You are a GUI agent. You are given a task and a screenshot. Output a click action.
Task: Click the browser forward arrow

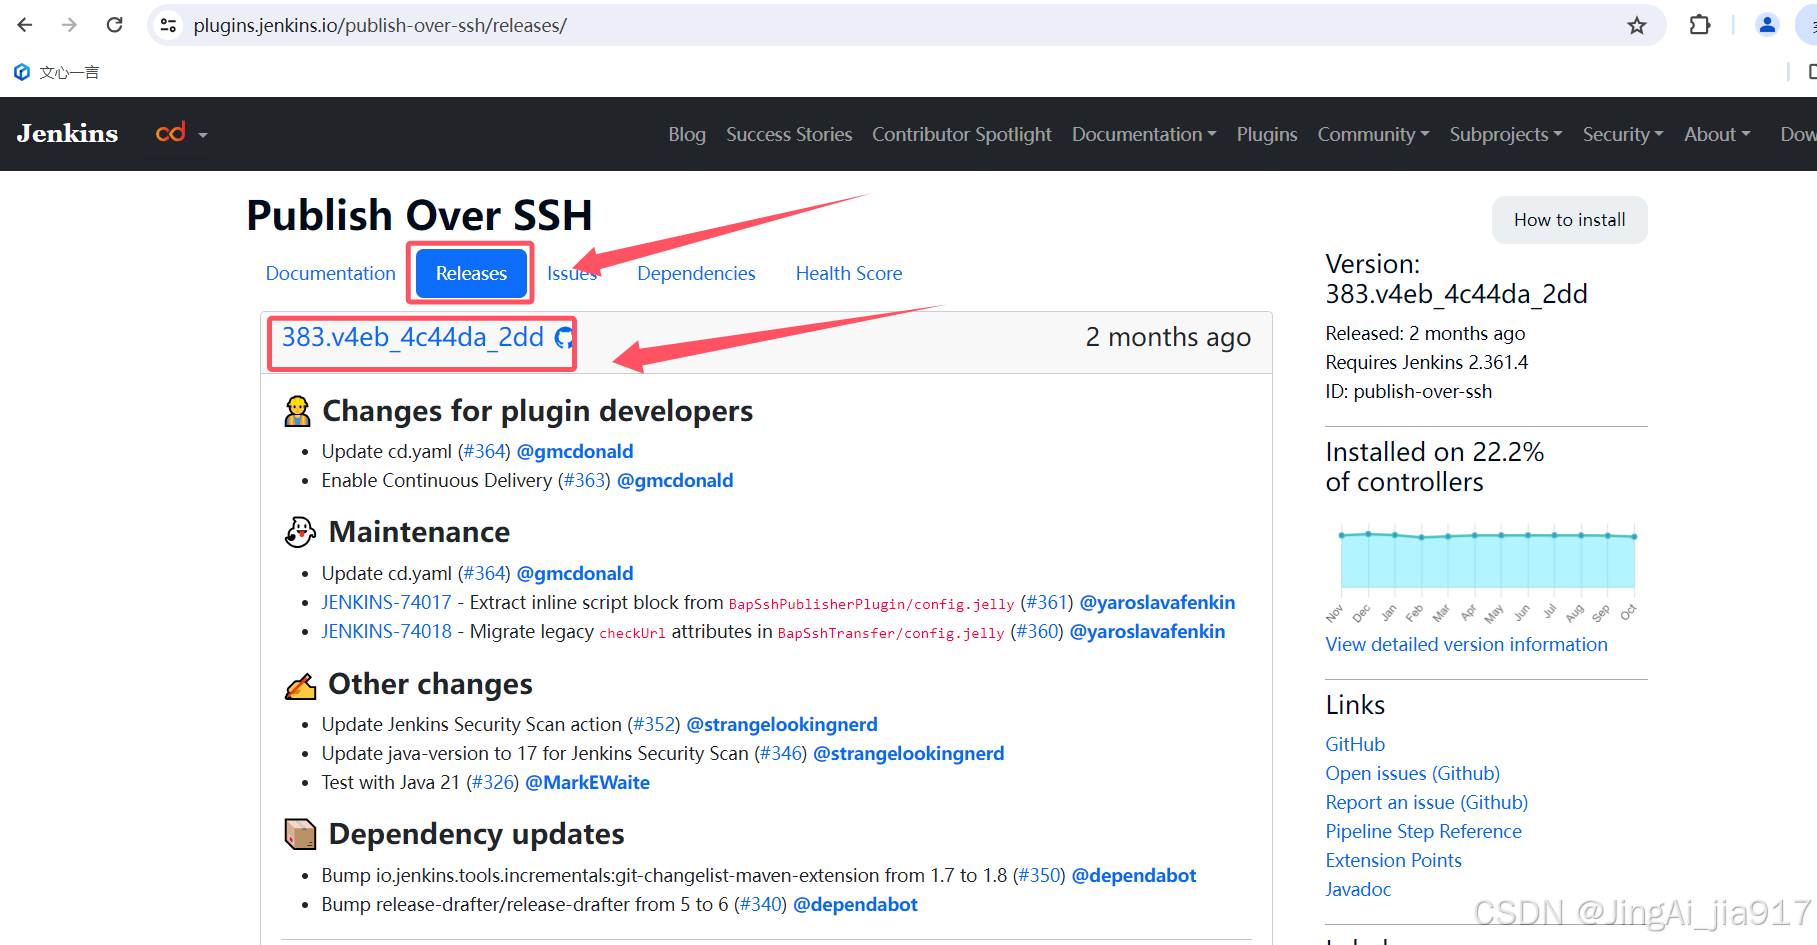(x=69, y=25)
